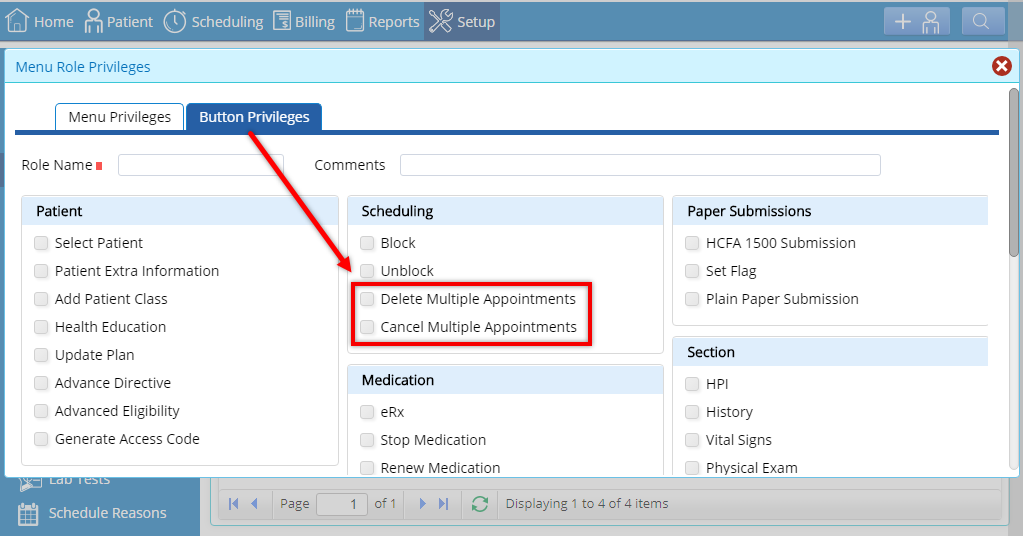
Task: Select the Button Privileges tab
Action: click(254, 117)
